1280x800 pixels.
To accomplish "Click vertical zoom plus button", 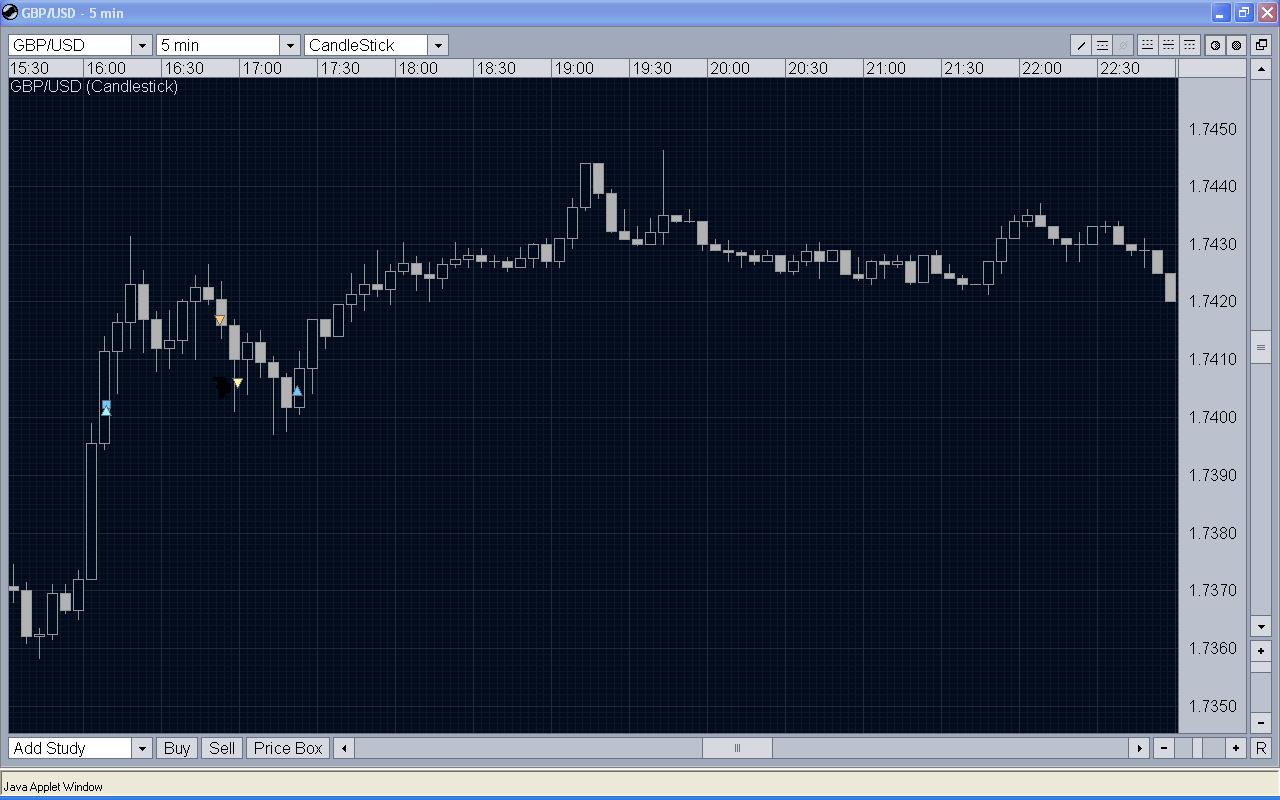I will click(x=1261, y=651).
